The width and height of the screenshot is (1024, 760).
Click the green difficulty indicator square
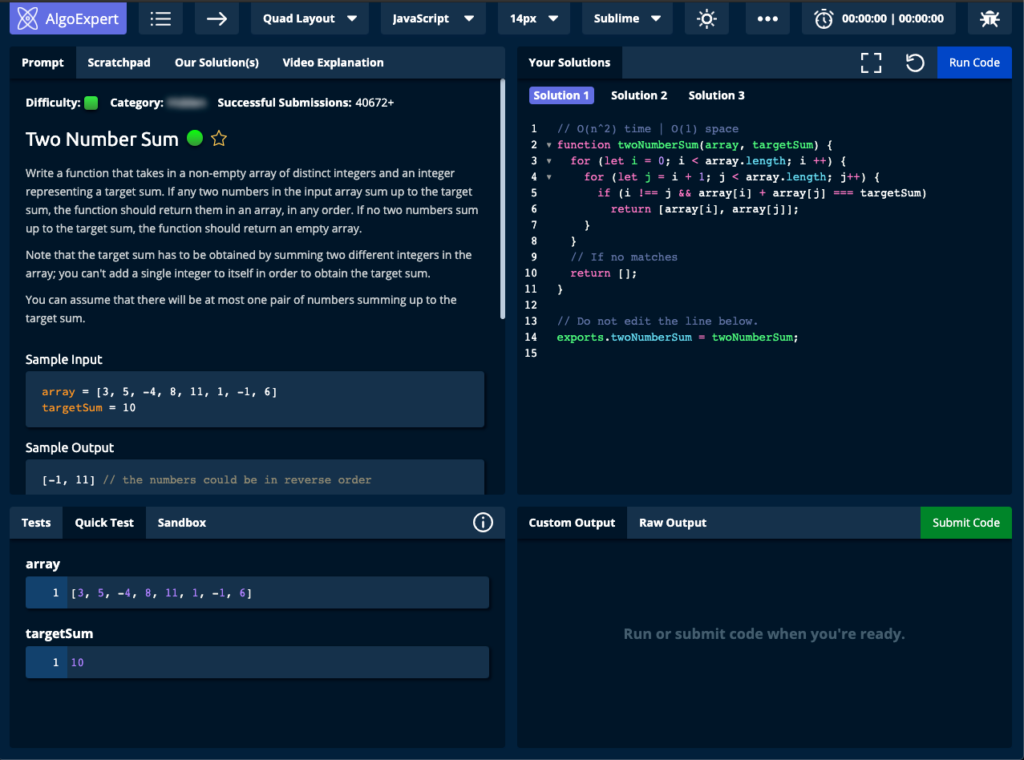point(91,103)
